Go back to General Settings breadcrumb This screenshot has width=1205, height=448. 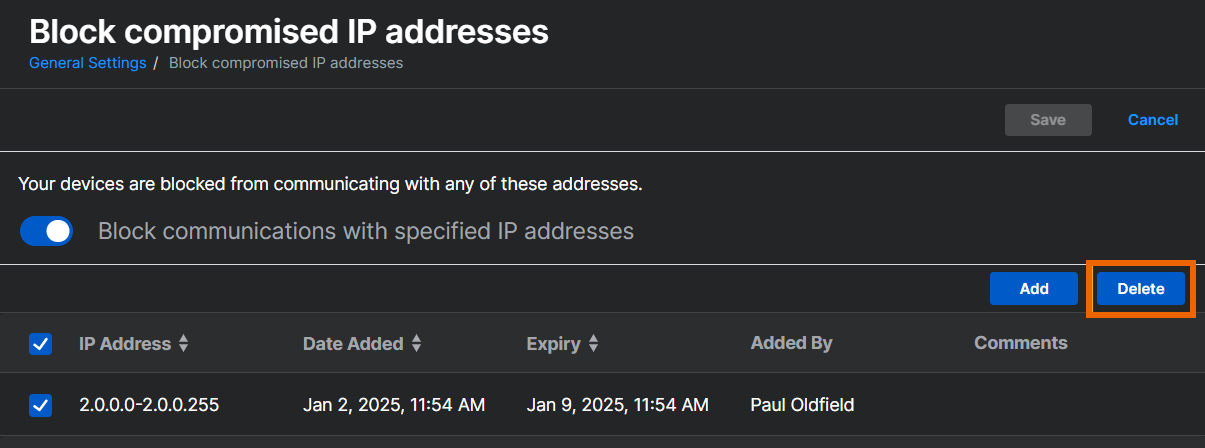point(87,63)
